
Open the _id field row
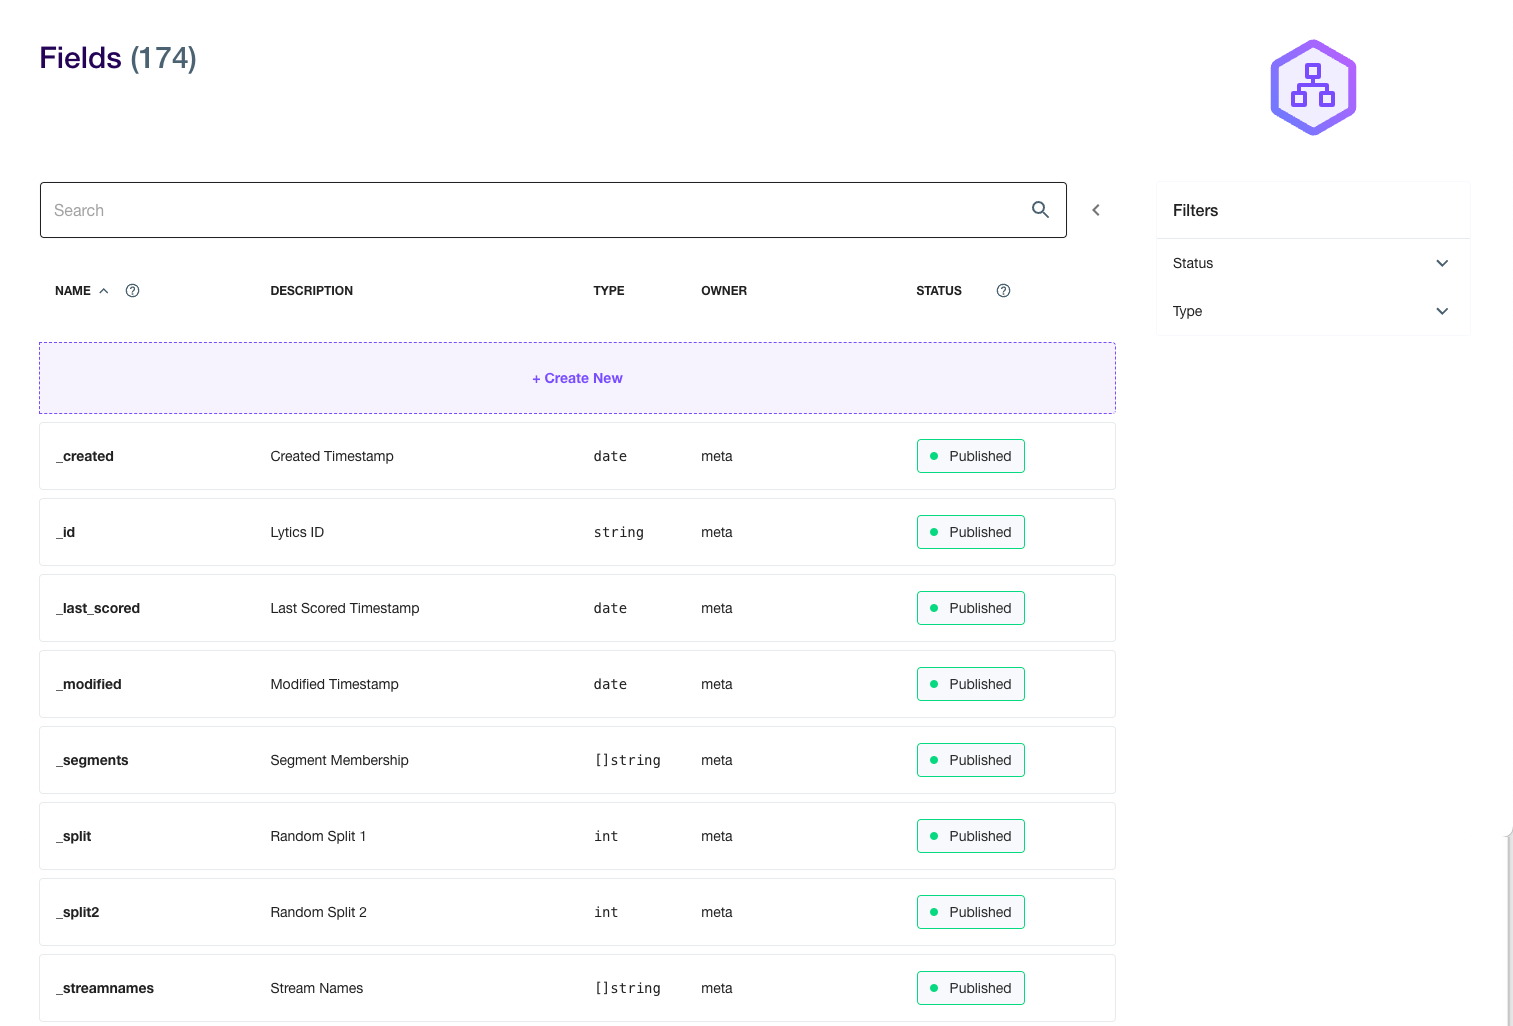577,532
